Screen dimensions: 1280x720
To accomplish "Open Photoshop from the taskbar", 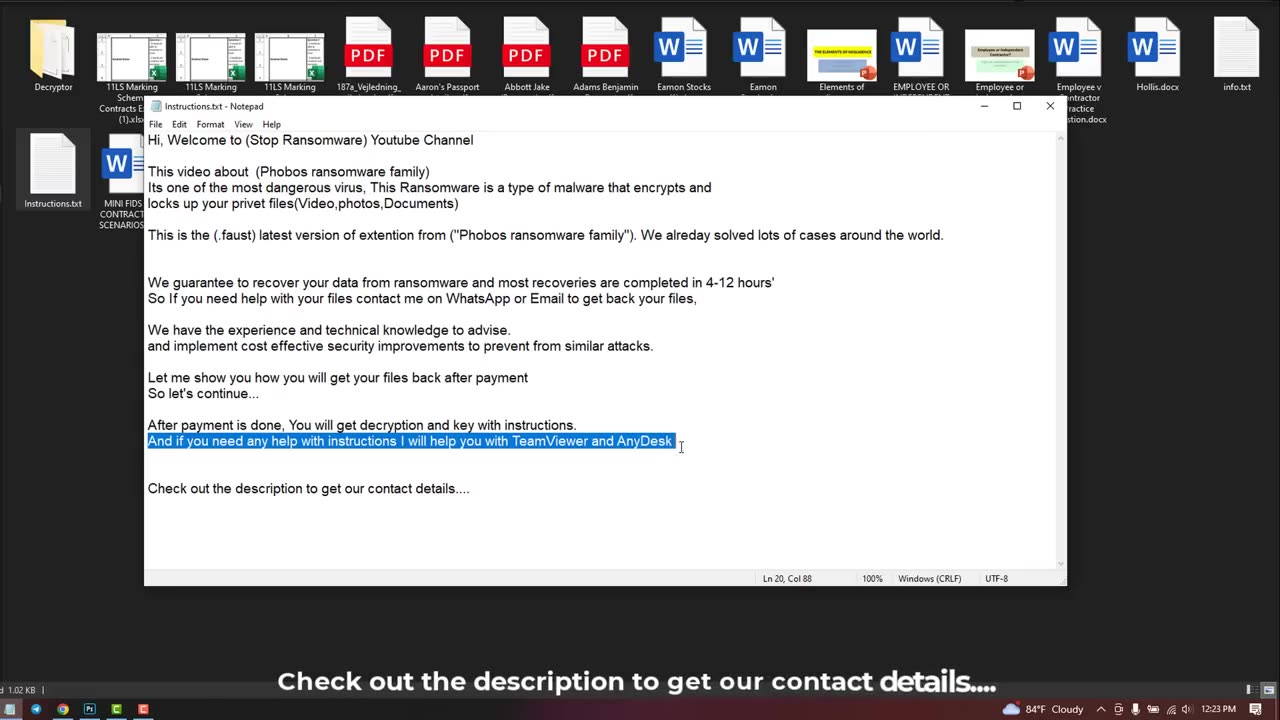I will click(90, 709).
